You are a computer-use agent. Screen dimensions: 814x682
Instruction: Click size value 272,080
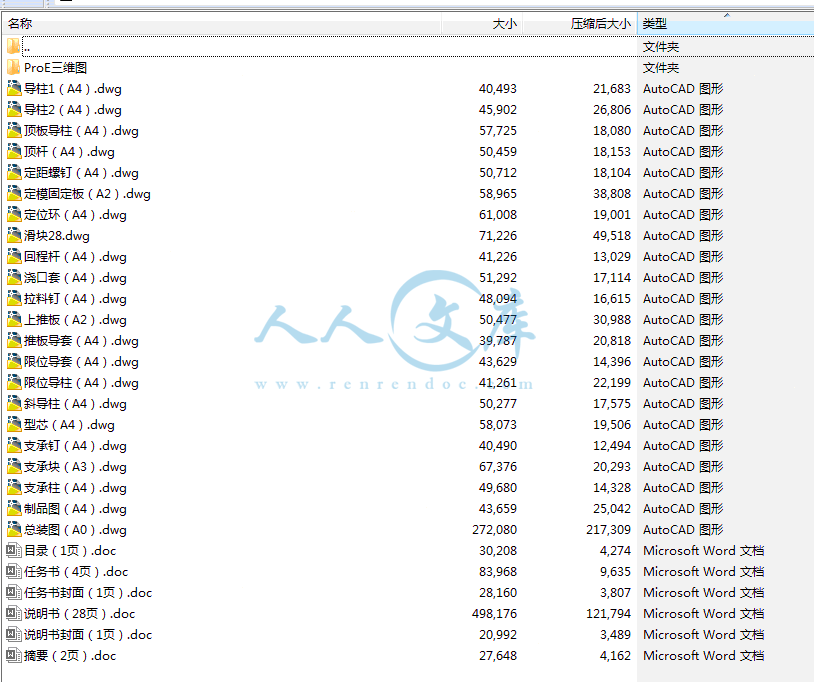494,530
